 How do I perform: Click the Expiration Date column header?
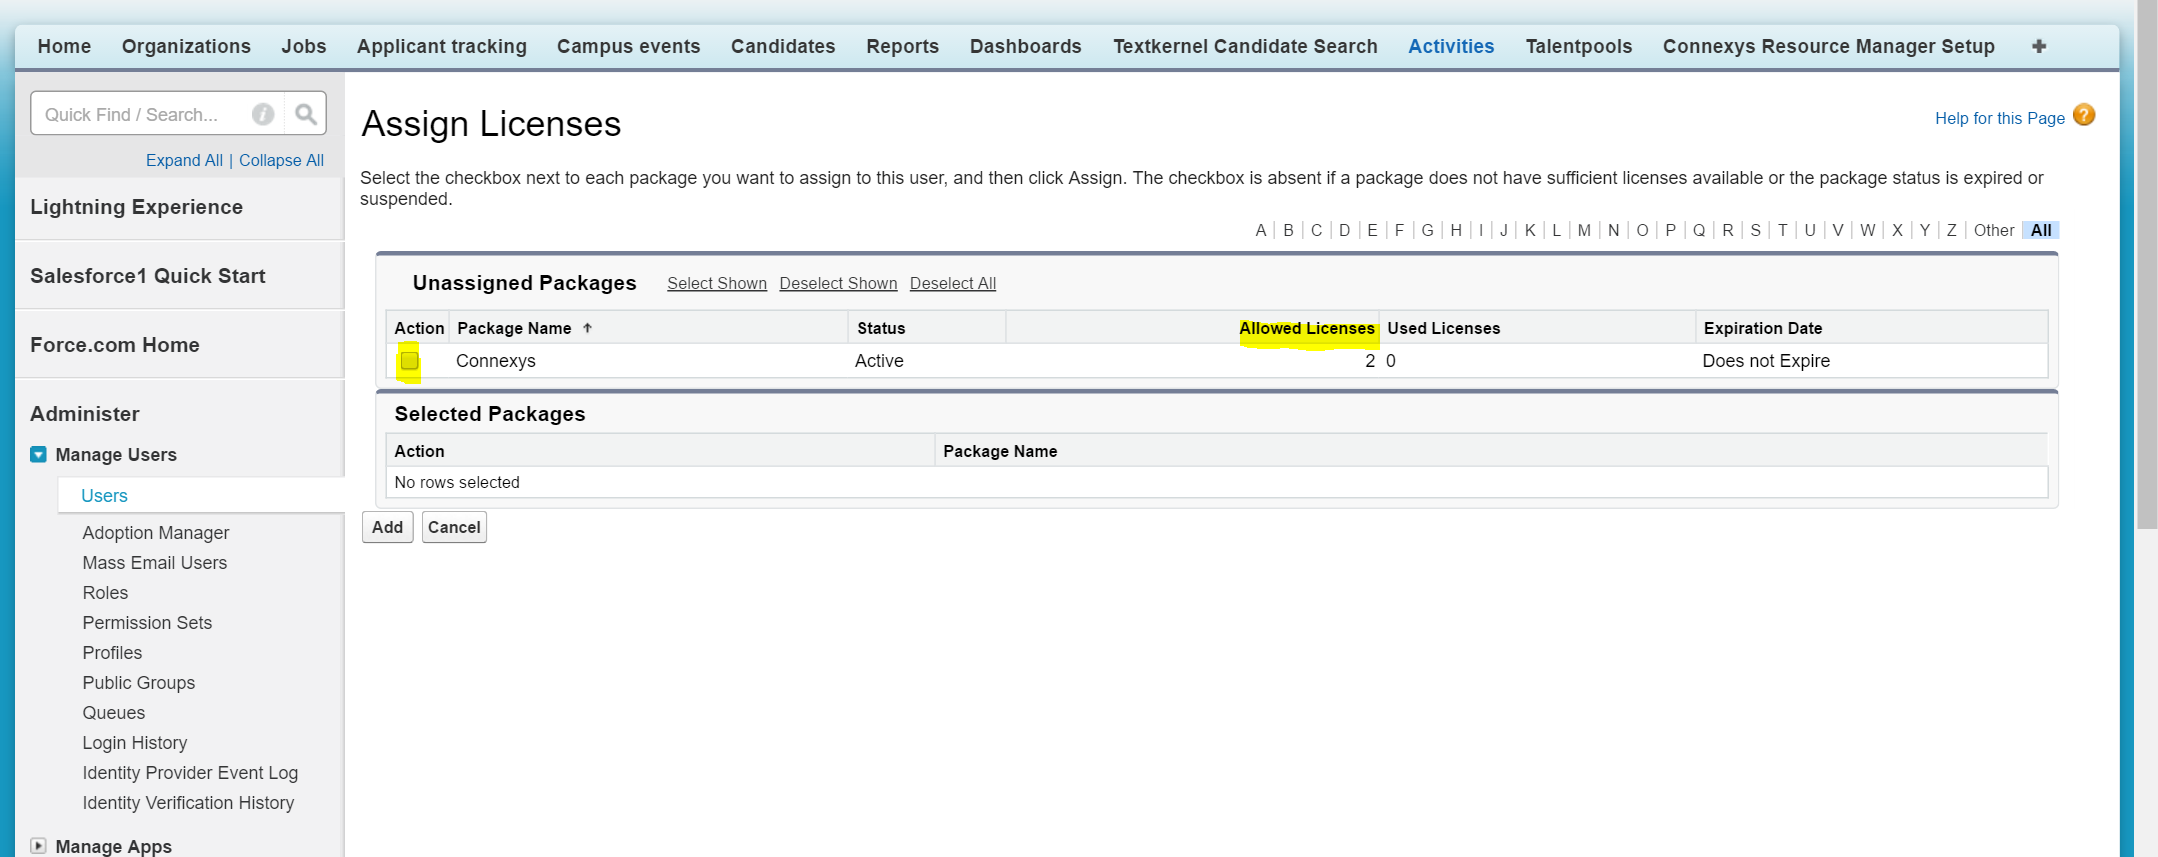(x=1762, y=328)
